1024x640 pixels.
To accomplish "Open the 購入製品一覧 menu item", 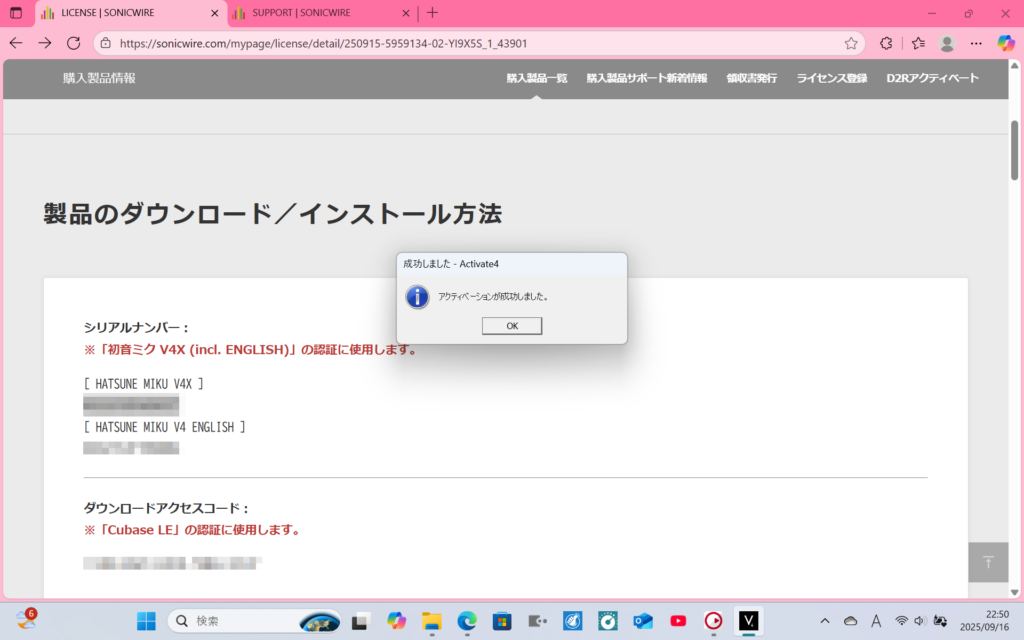I will click(536, 78).
